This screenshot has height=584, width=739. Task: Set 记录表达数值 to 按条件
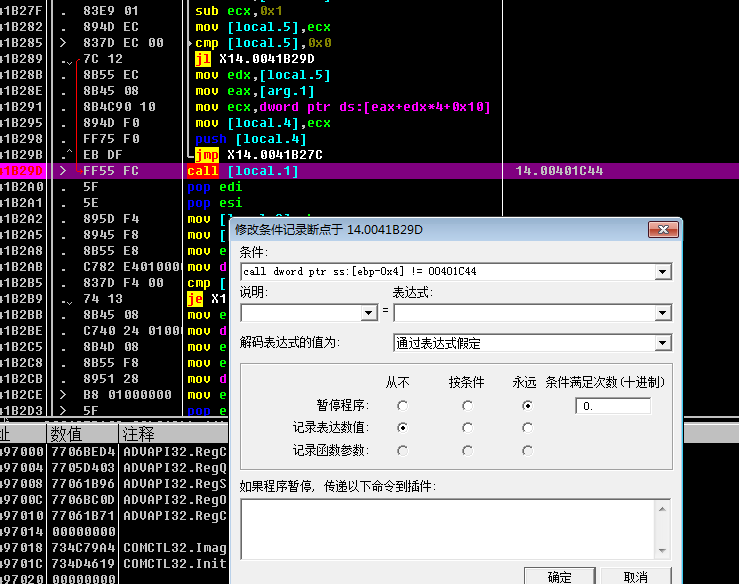click(467, 428)
